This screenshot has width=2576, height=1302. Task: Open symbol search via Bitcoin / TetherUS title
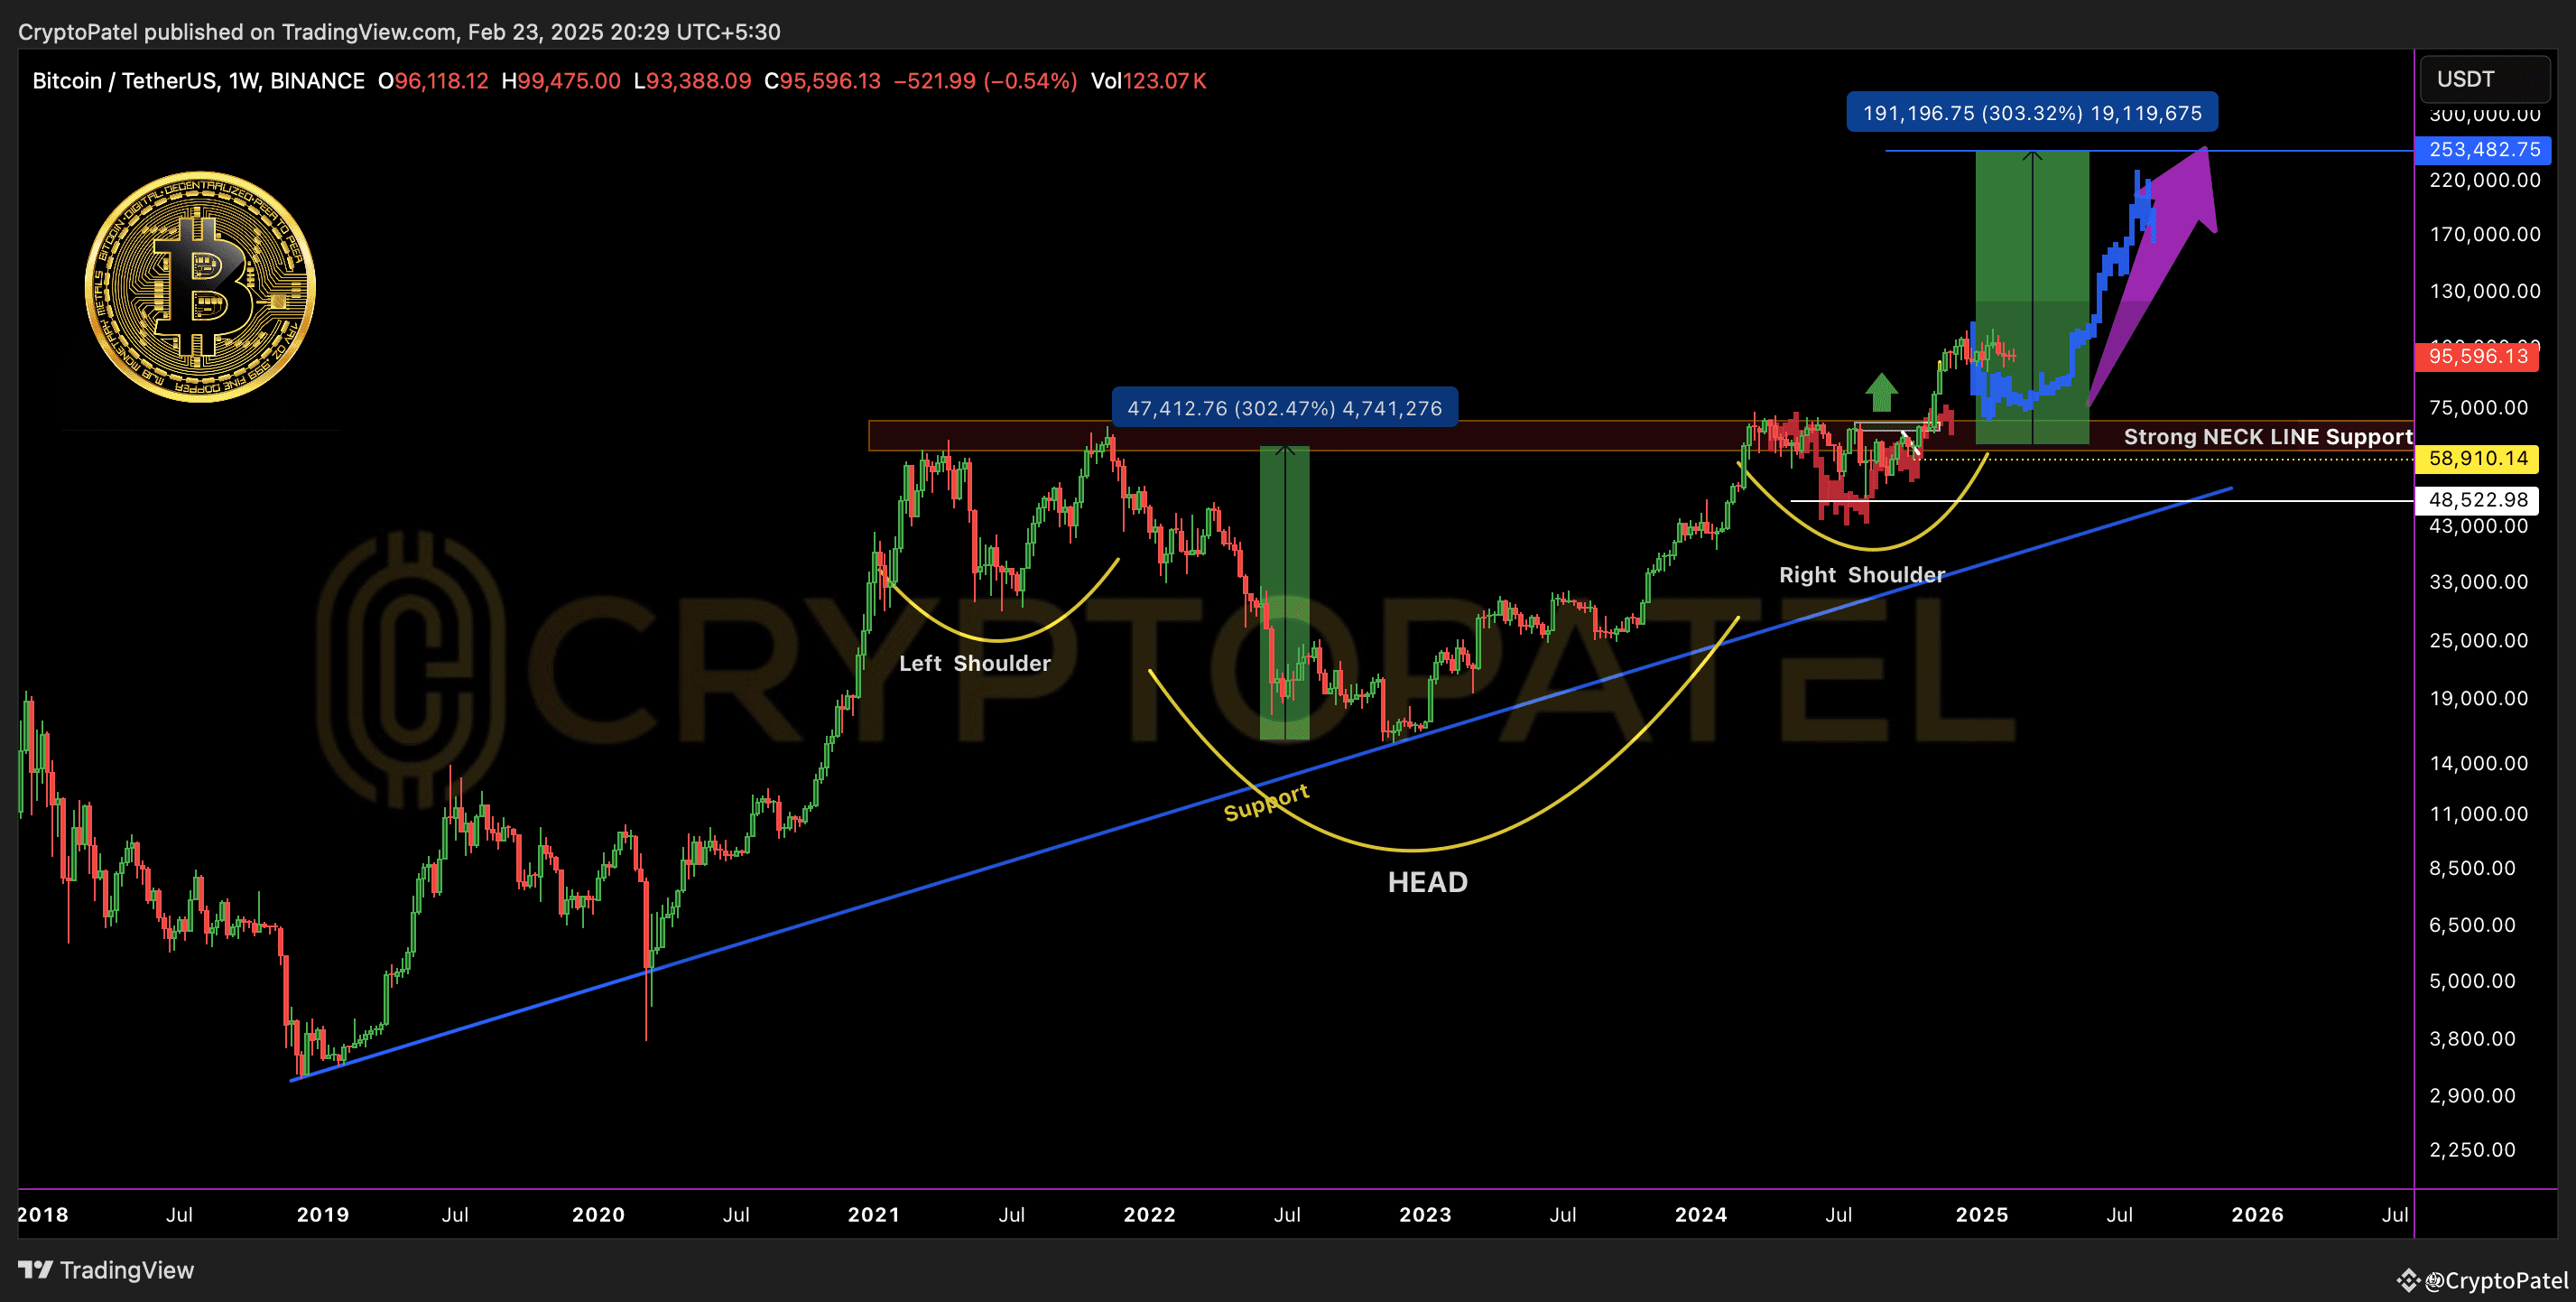[x=128, y=81]
